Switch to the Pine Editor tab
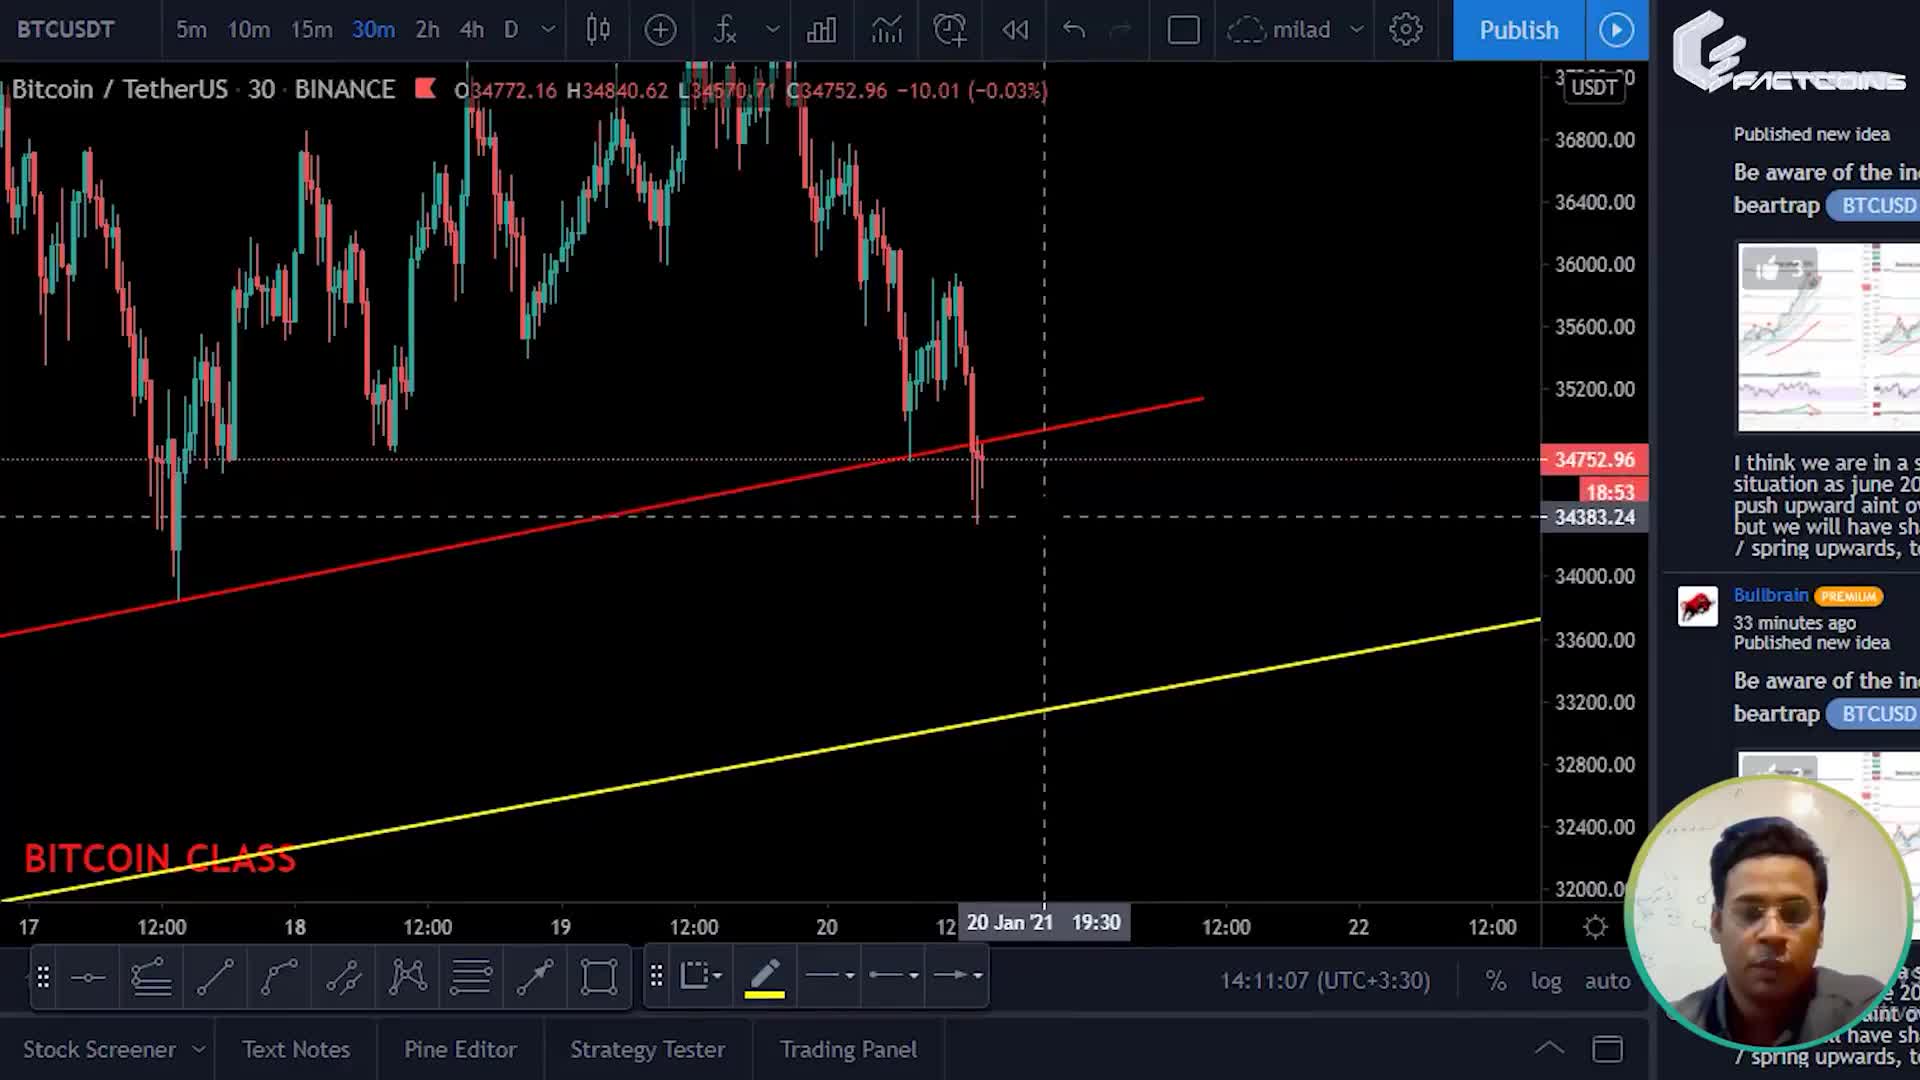 460,1049
